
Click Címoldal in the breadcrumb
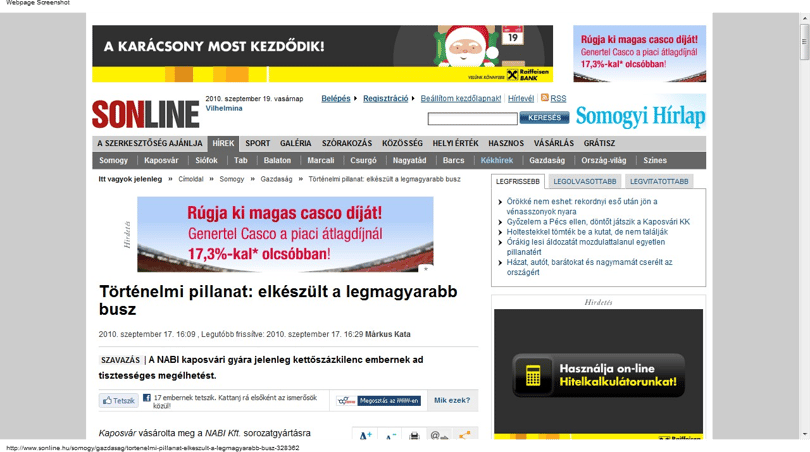(191, 179)
